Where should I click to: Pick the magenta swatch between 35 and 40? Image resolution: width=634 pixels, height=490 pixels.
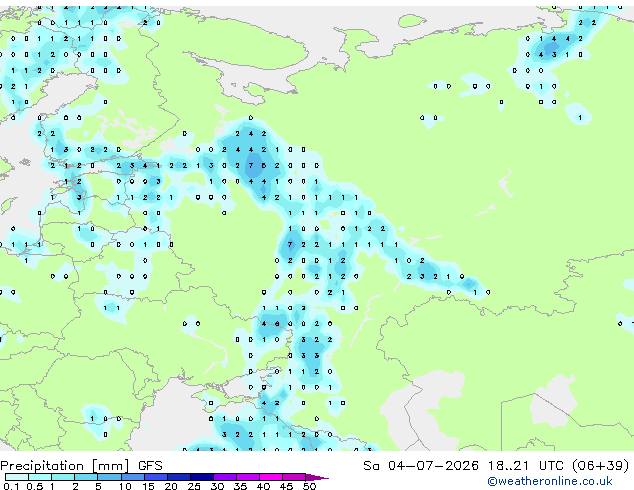click(x=248, y=477)
